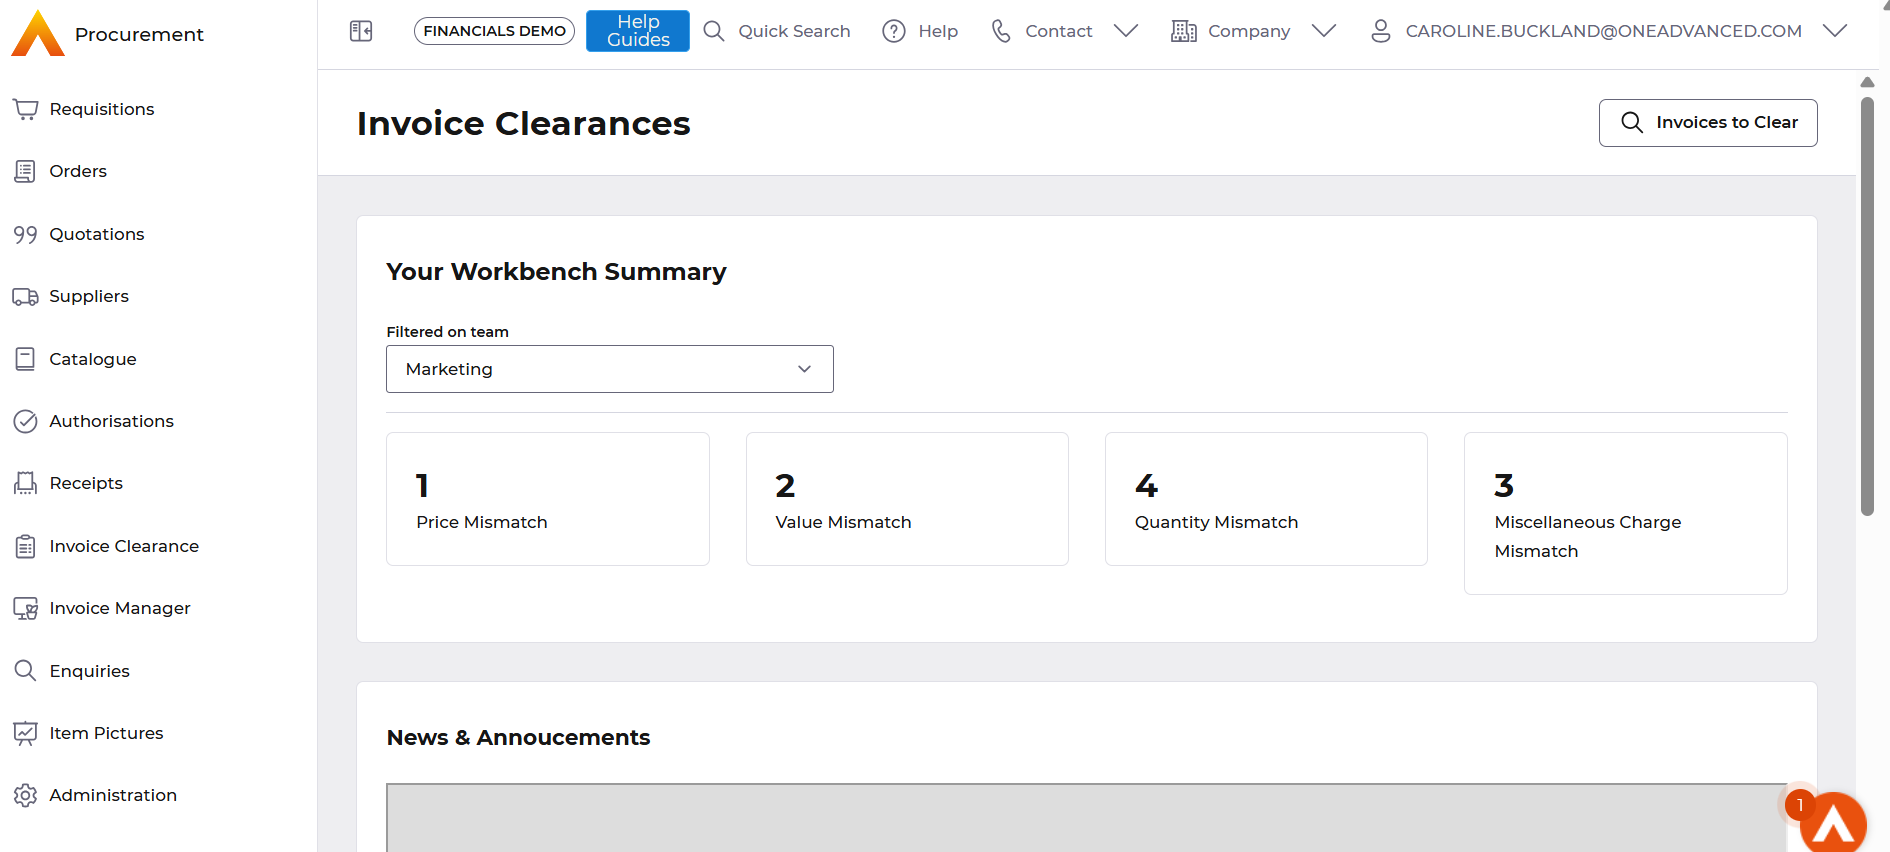Click the Your Workbench Summary heading
The height and width of the screenshot is (852, 1890).
556,272
